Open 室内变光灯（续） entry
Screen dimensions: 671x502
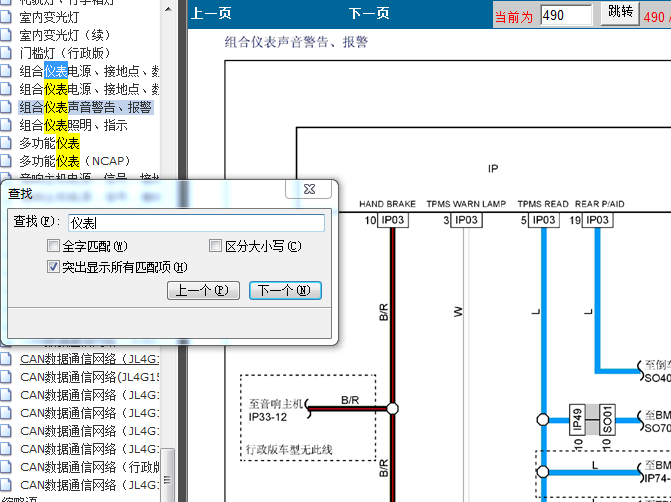[x=67, y=35]
